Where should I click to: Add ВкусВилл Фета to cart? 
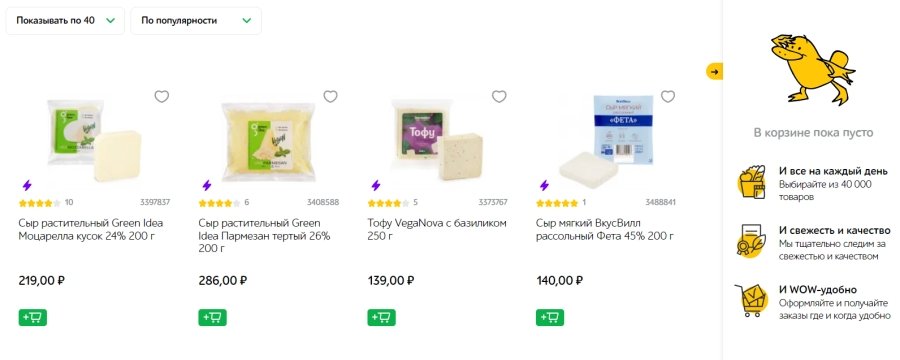pyautogui.click(x=550, y=318)
